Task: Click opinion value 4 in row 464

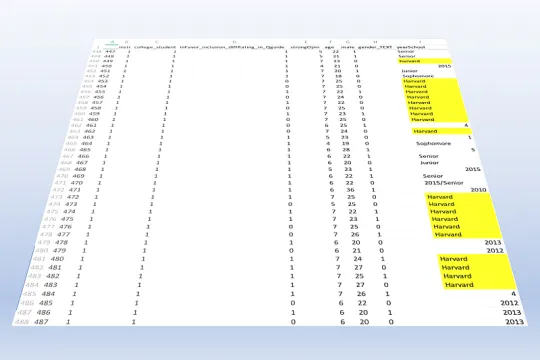Action: tap(328, 143)
